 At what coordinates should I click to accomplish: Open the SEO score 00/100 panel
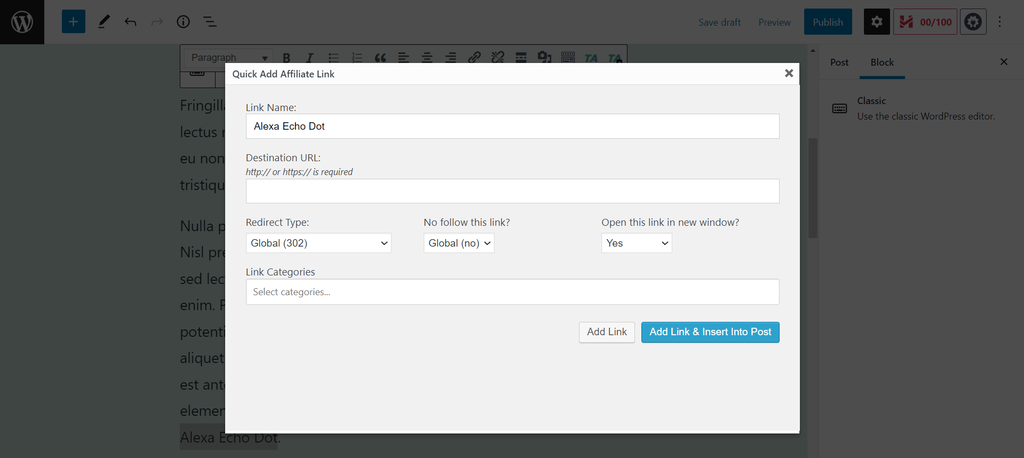pos(924,21)
